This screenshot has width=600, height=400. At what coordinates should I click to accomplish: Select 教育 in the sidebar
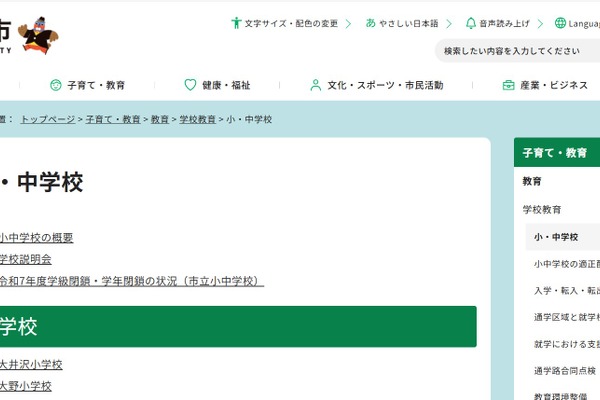(x=532, y=181)
